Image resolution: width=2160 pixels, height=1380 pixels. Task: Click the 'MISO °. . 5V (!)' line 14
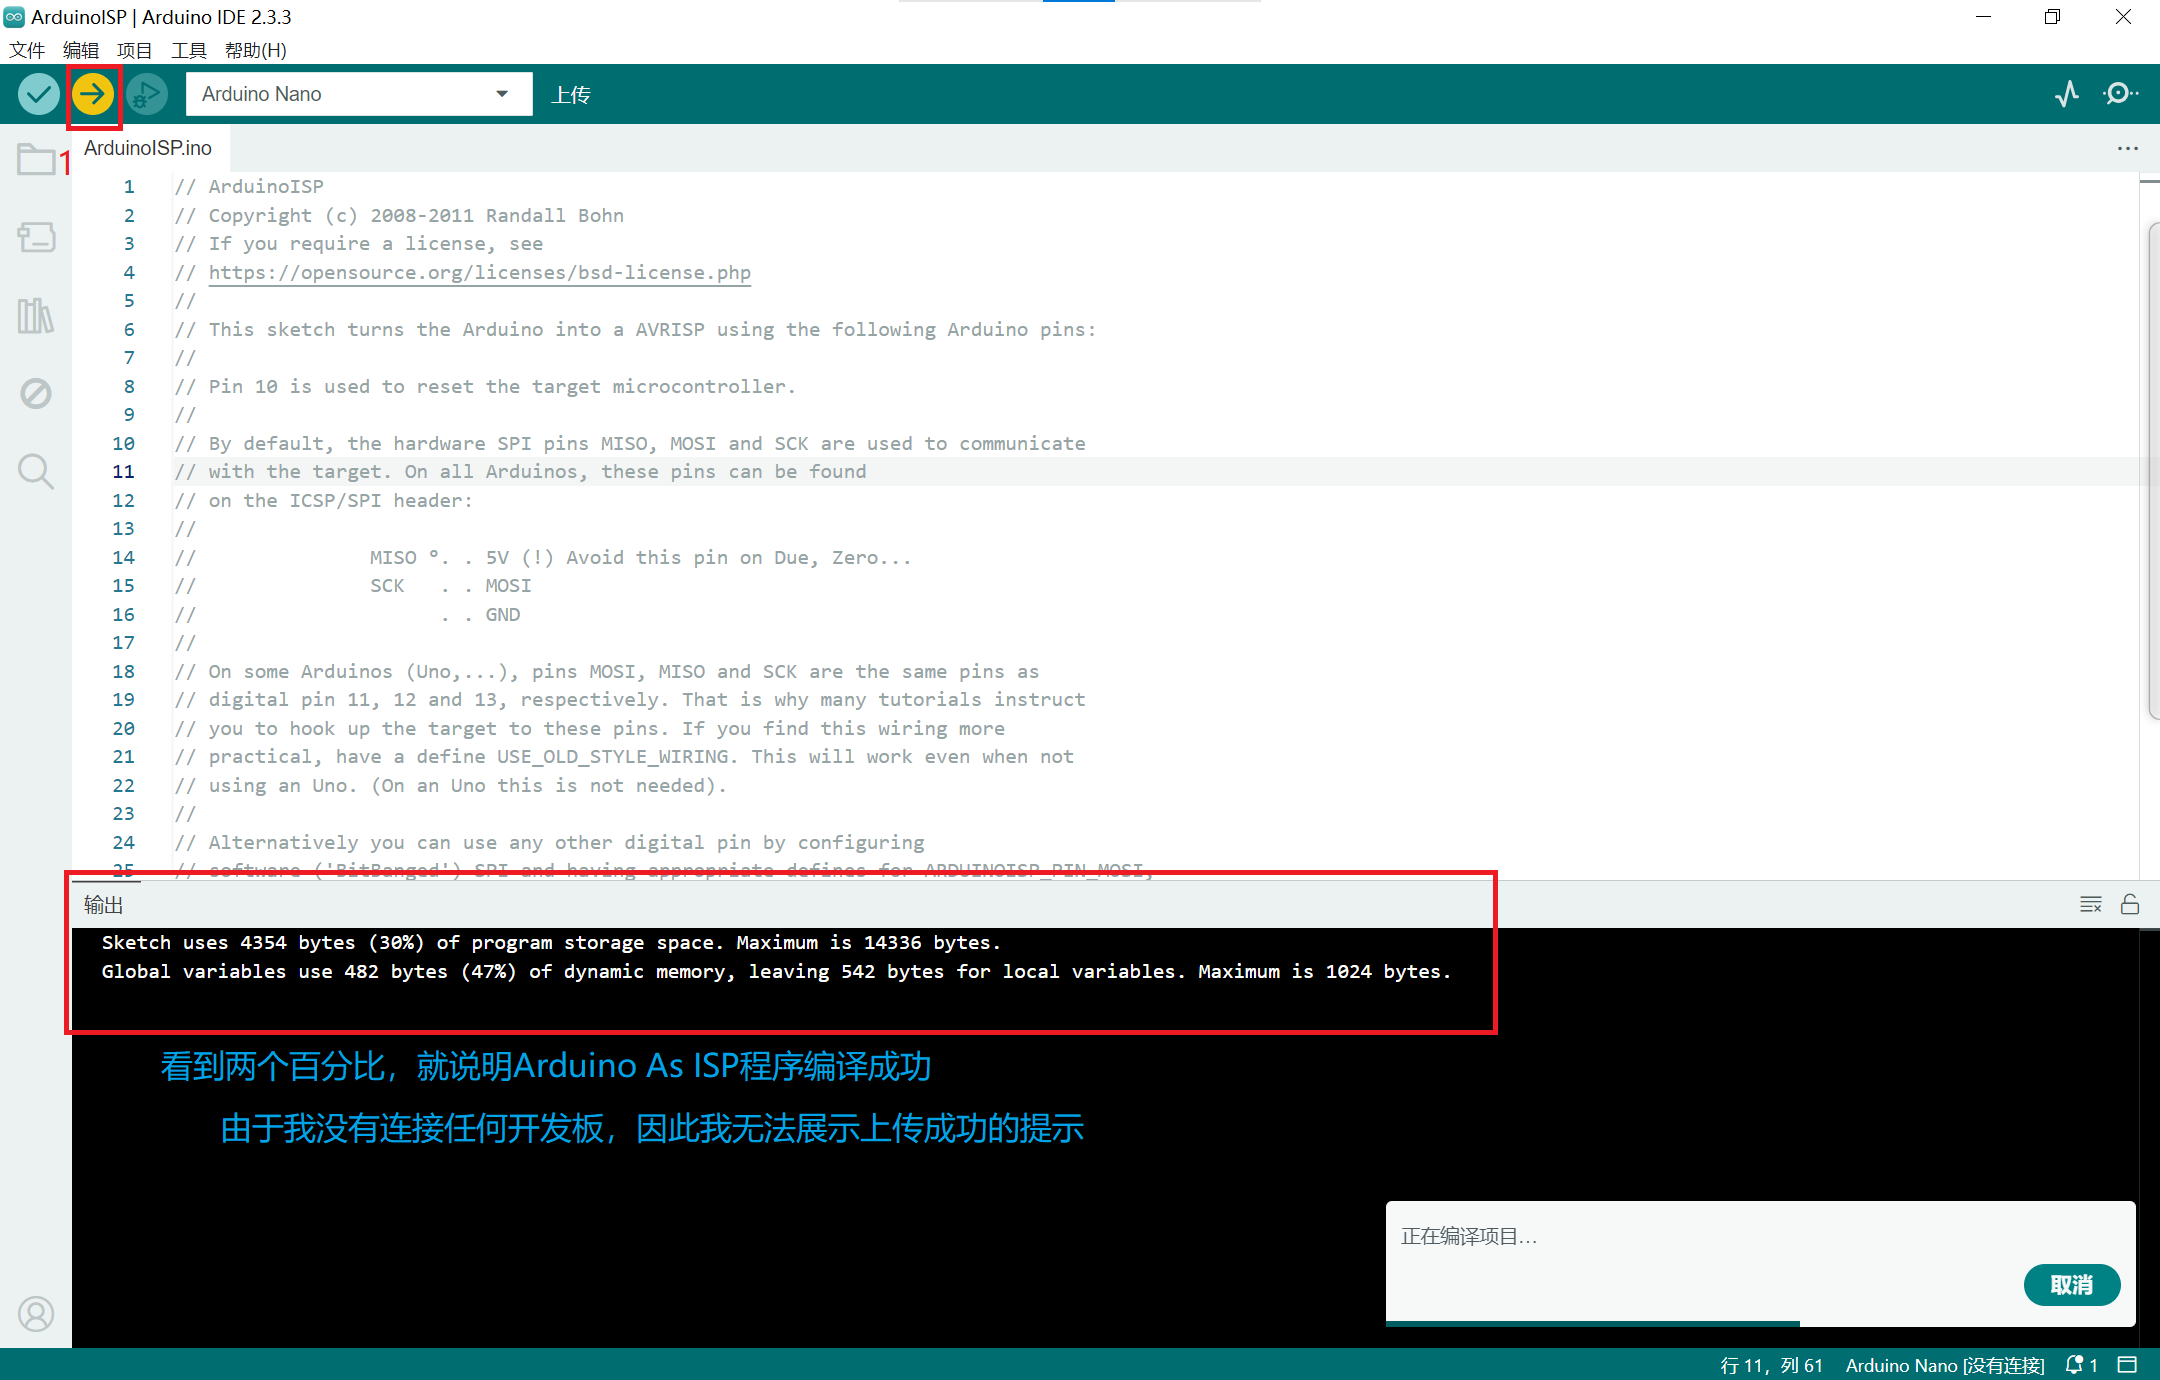coord(543,557)
